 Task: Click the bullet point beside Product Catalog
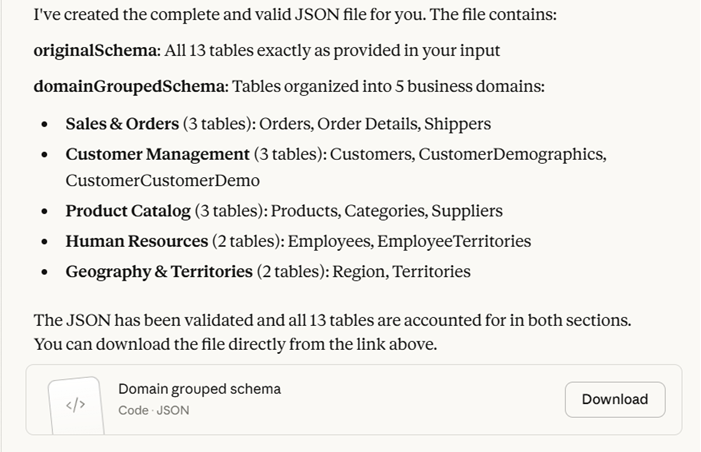pos(46,212)
